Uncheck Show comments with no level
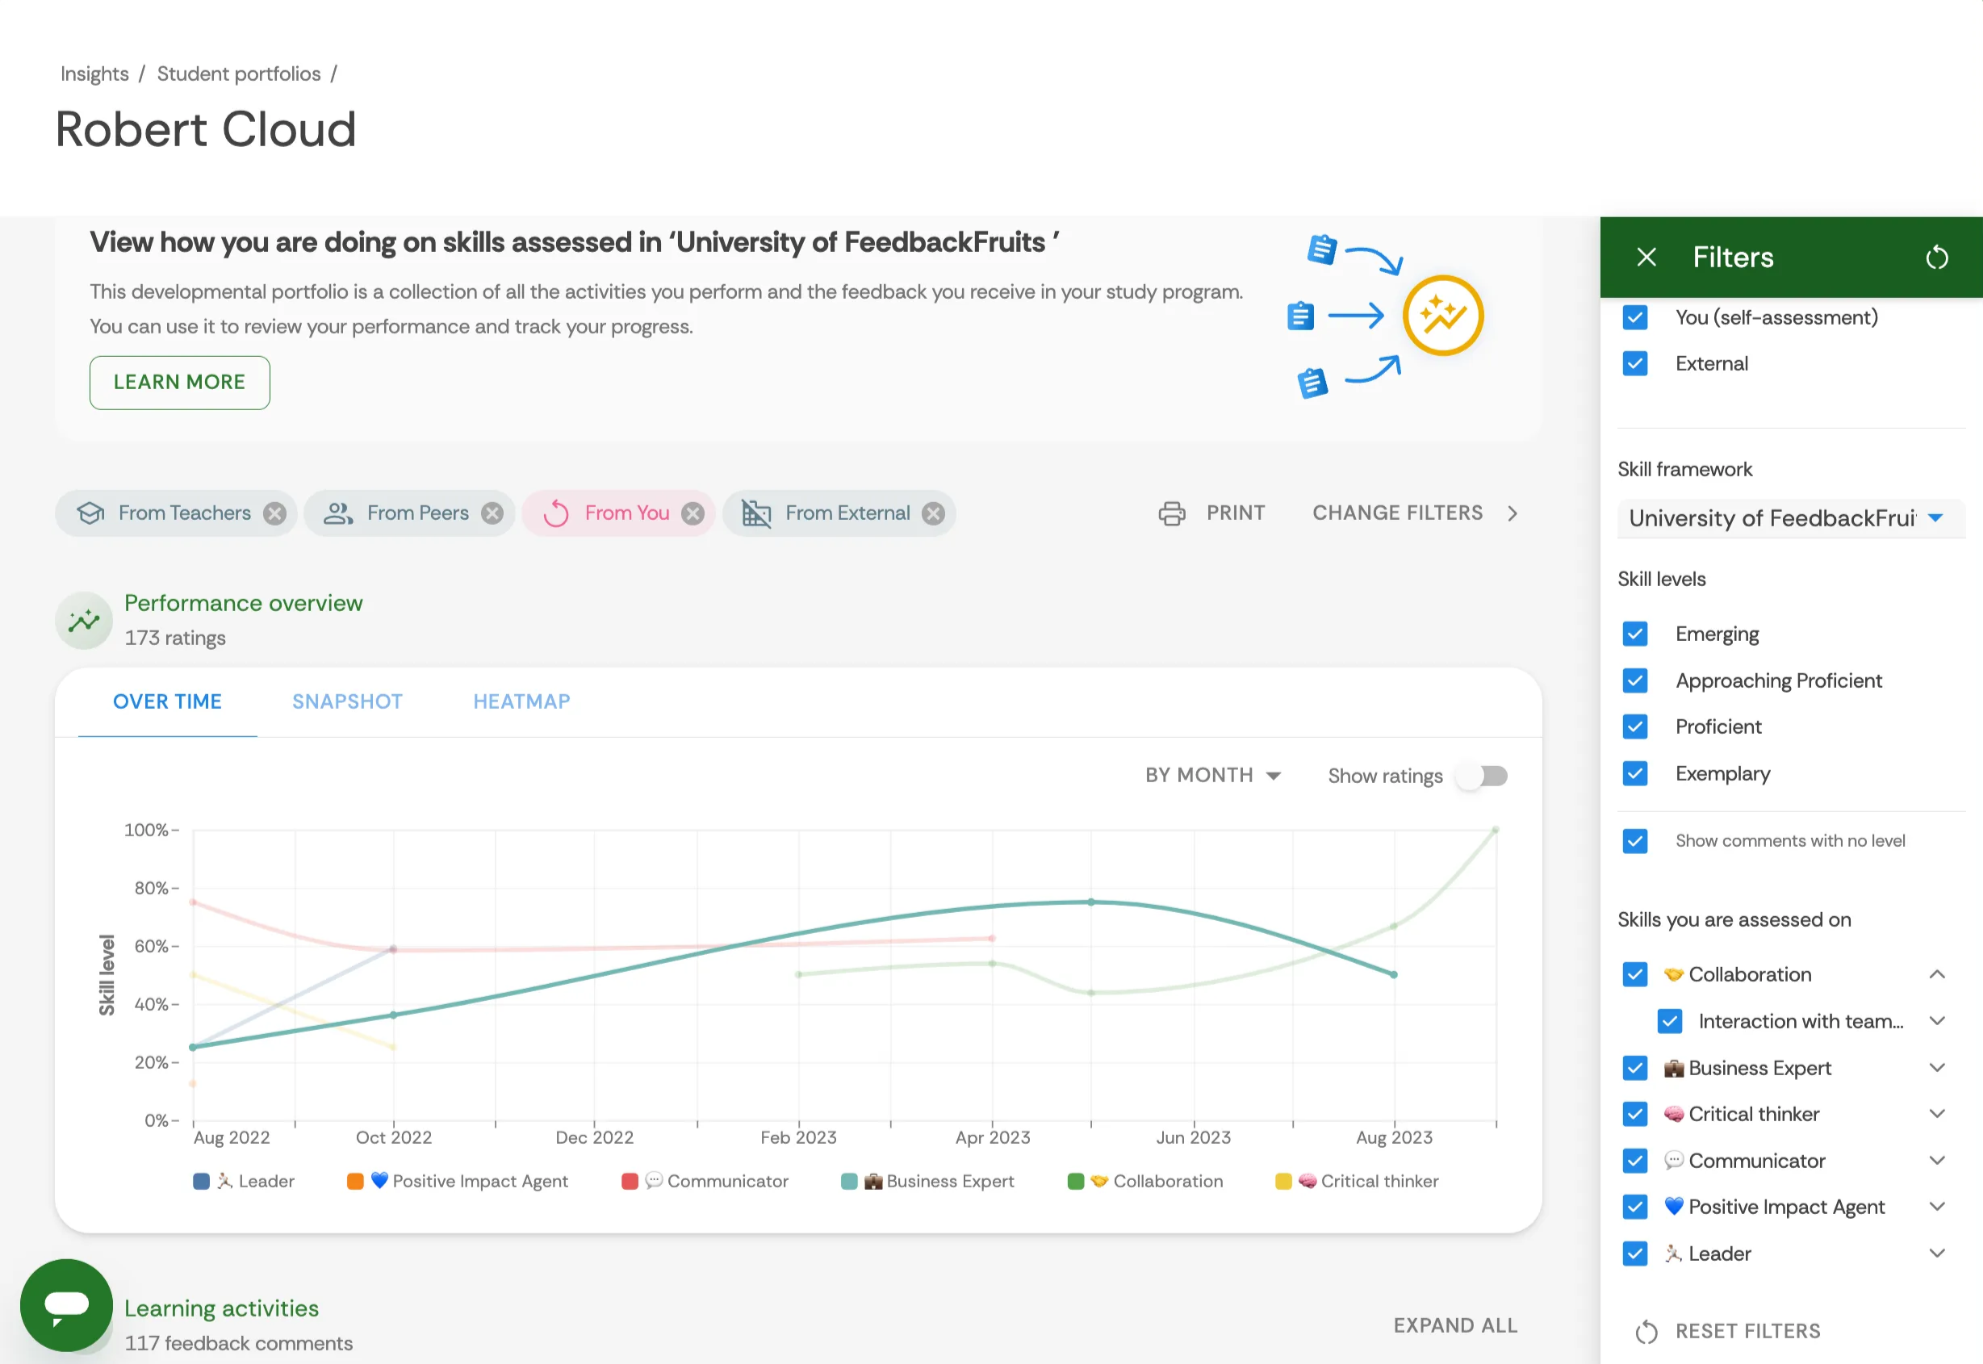 point(1635,841)
